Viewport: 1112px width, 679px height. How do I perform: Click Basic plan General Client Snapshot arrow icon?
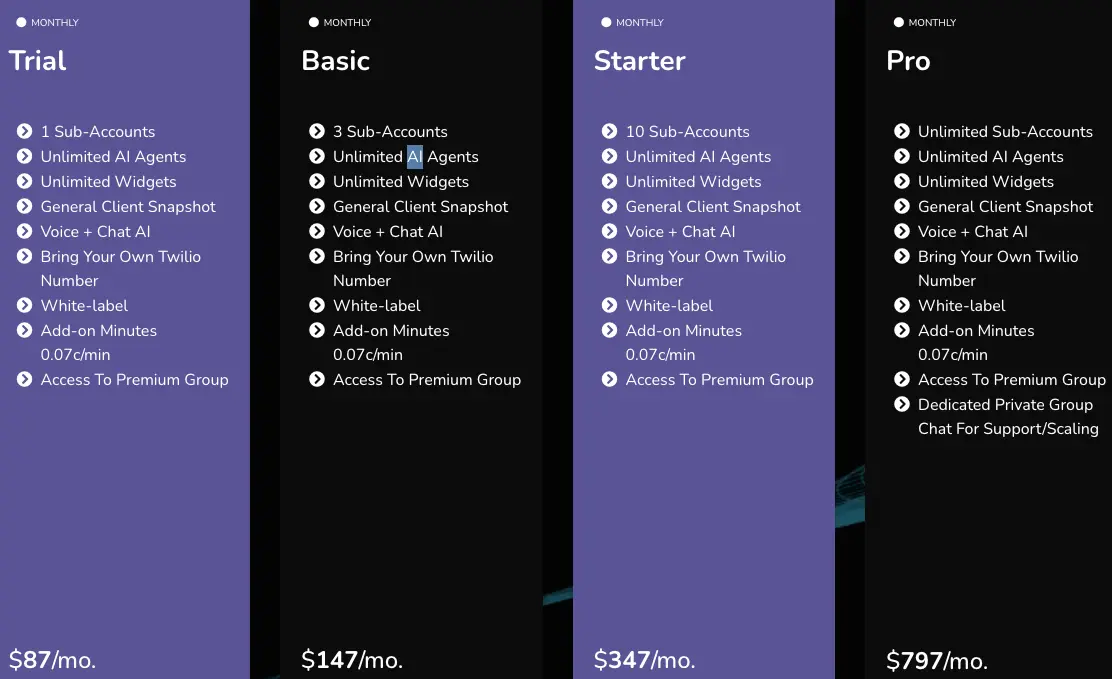coord(317,206)
